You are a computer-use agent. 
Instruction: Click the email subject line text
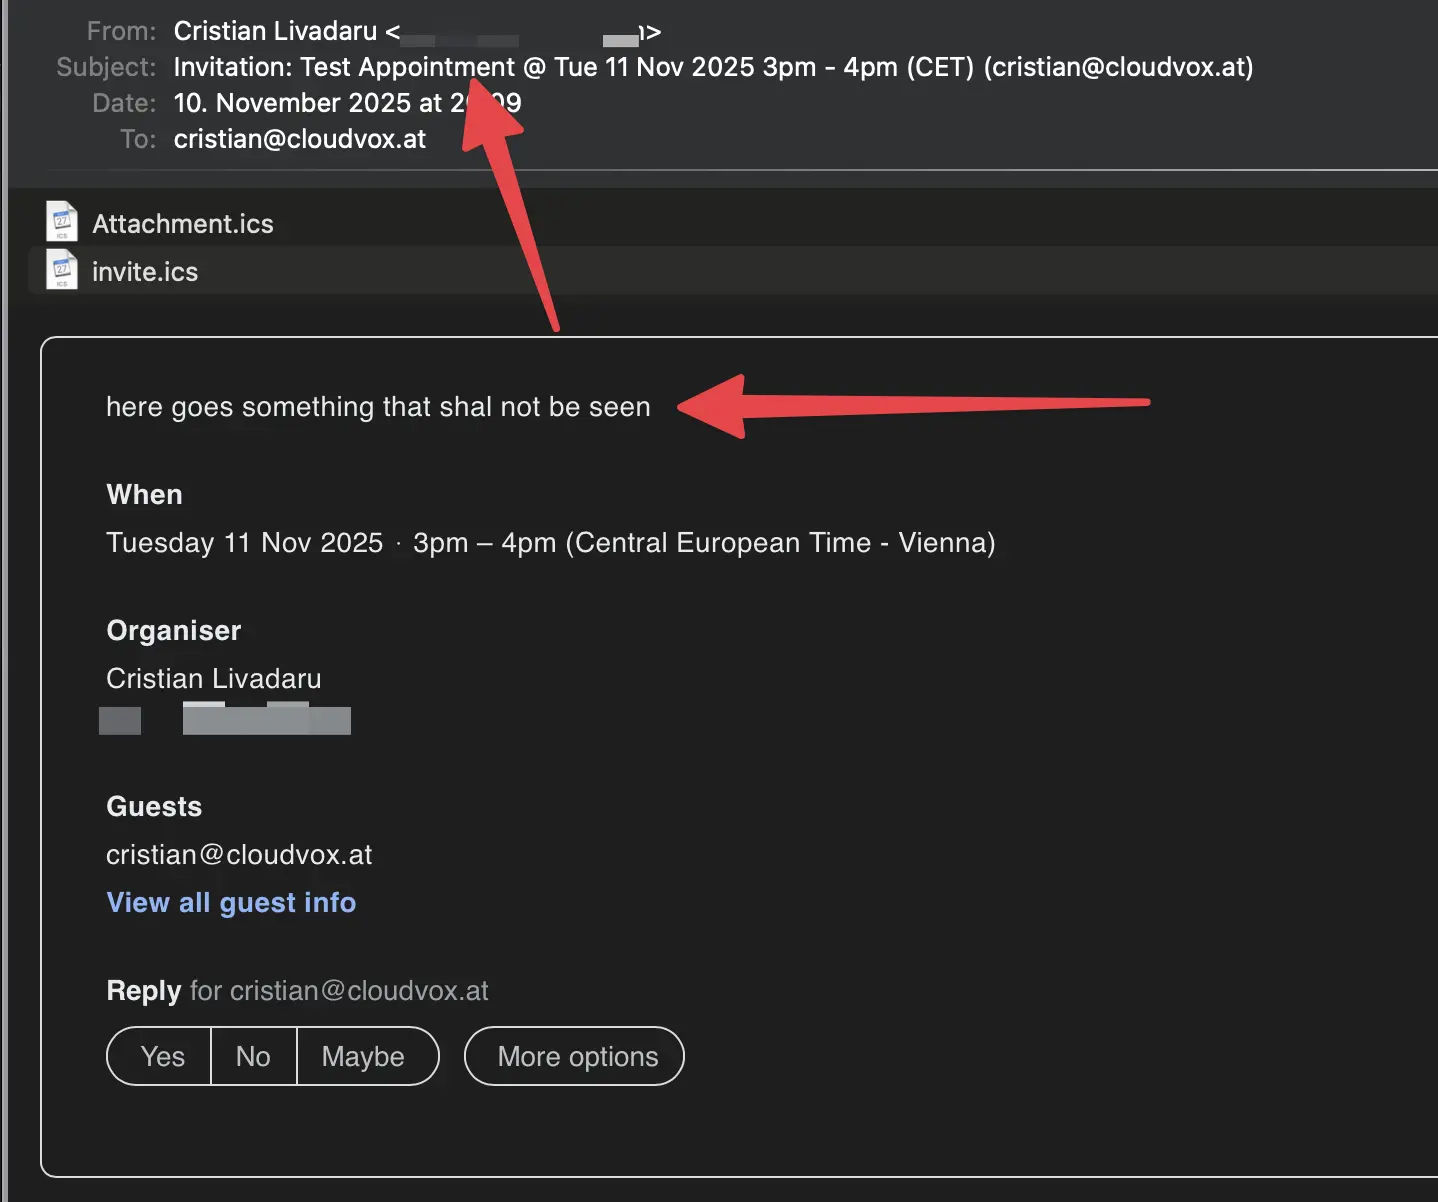pos(712,67)
